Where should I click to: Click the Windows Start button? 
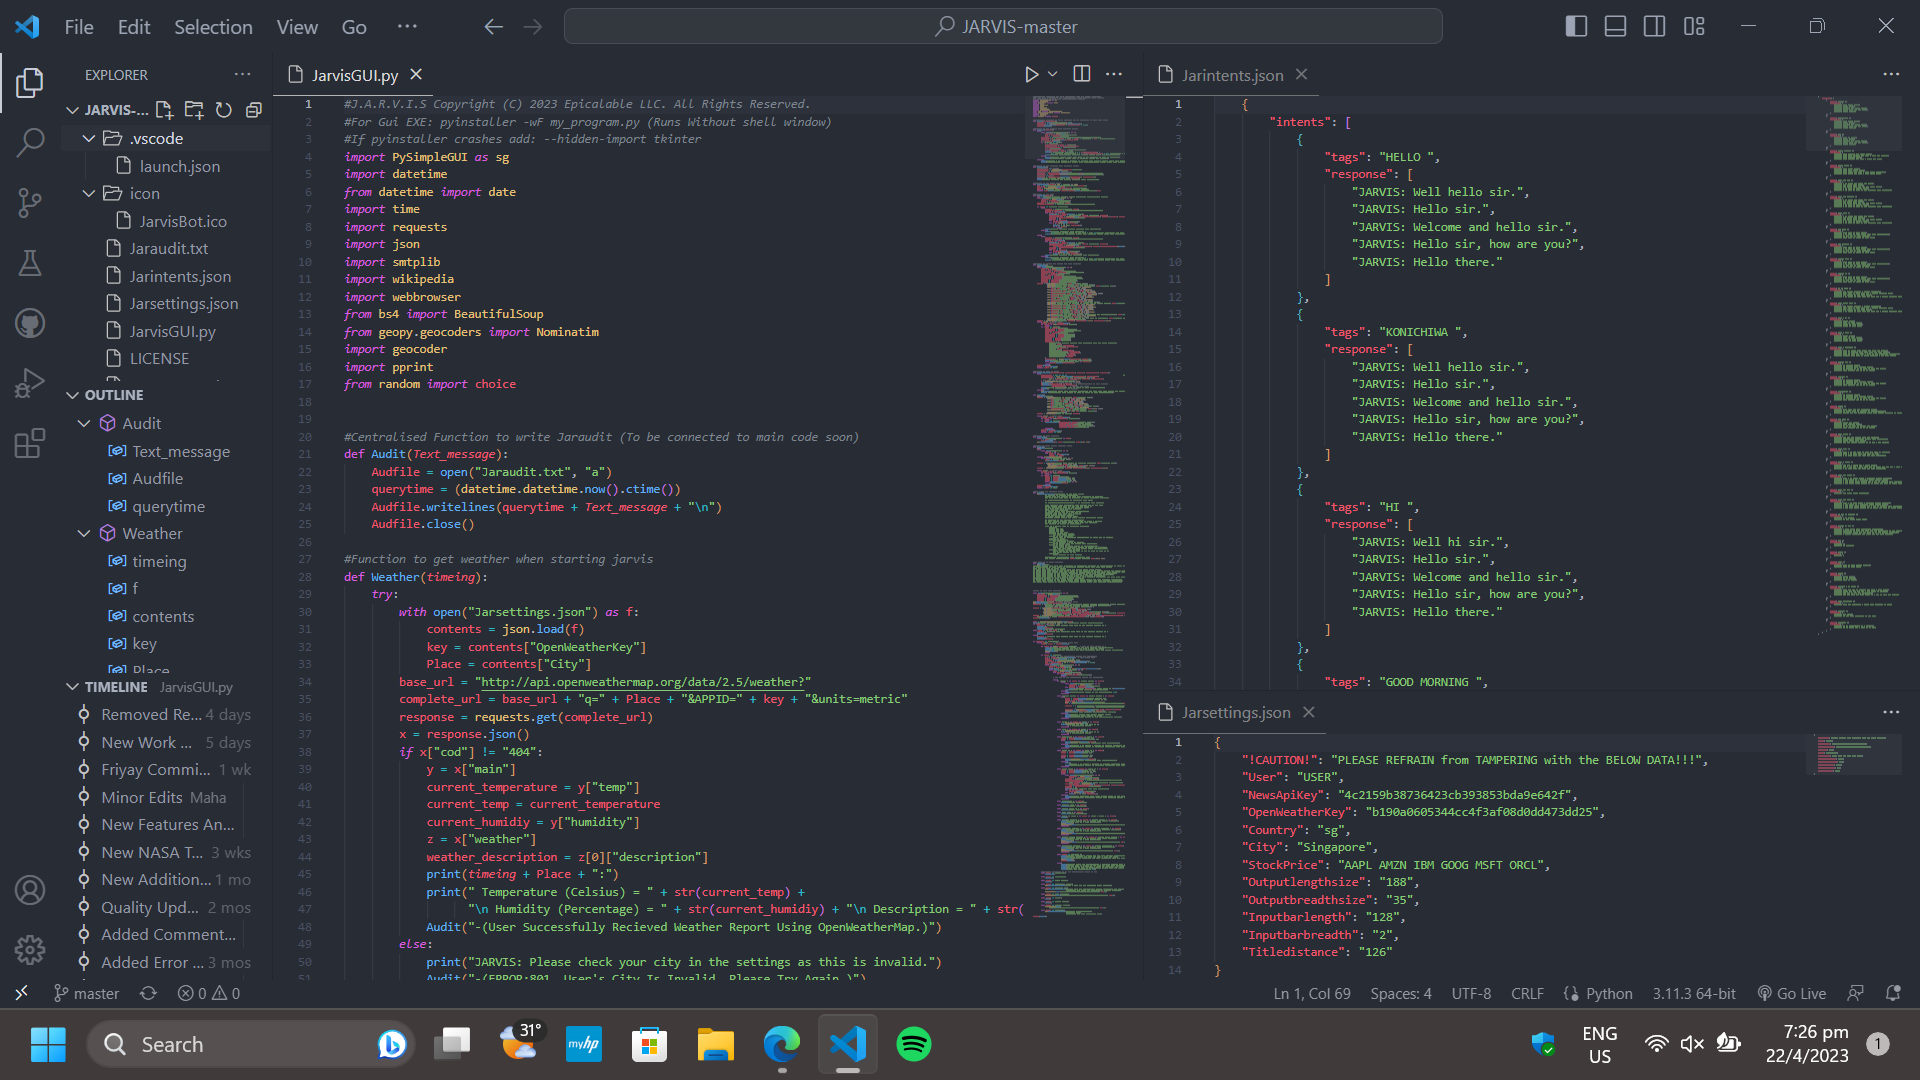(x=47, y=1044)
